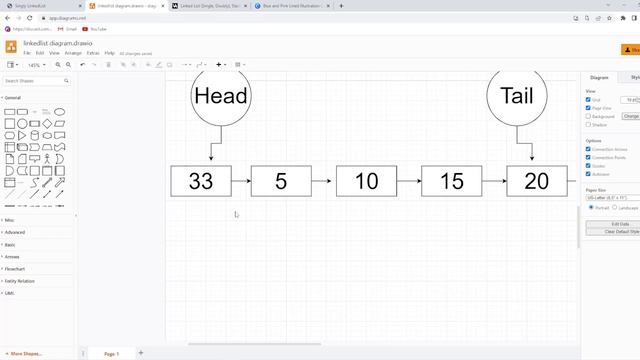
Task: Open the Help menu
Action: 109,53
